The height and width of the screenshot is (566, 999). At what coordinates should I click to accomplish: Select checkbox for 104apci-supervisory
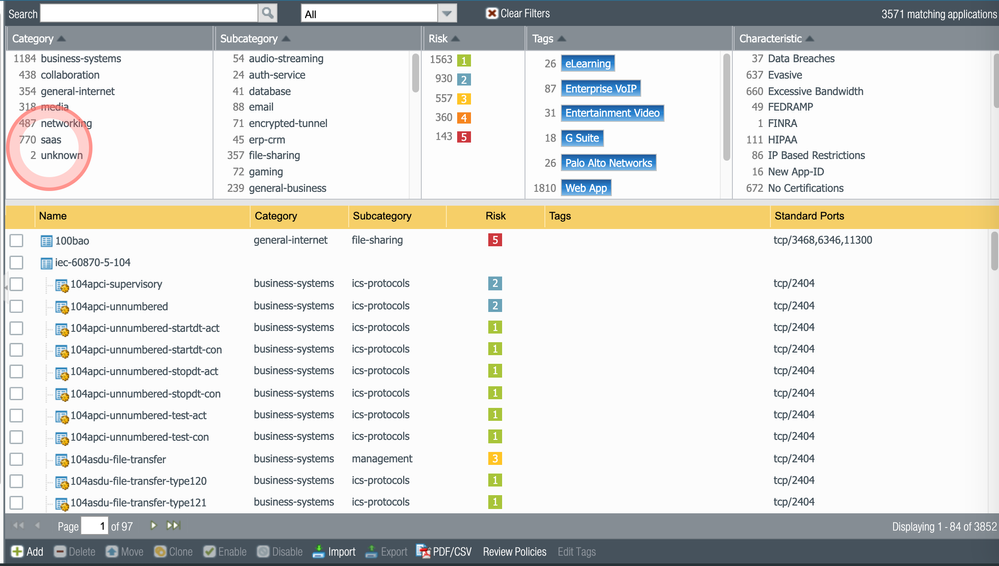pyautogui.click(x=16, y=284)
